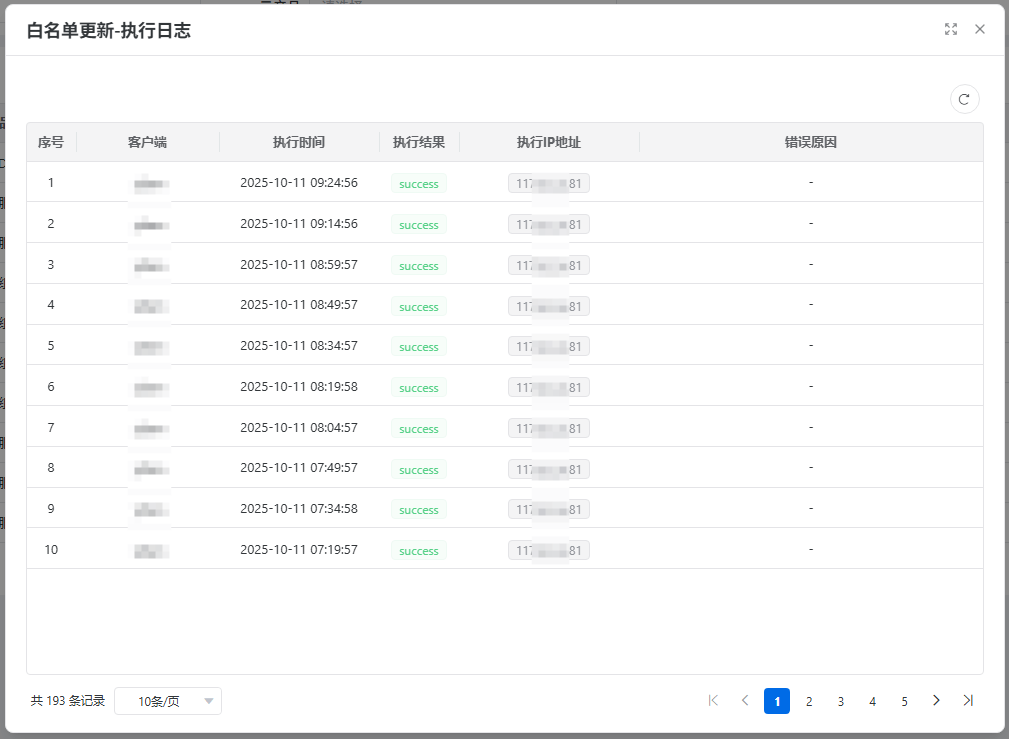Click the IP address tag in row 5
This screenshot has height=739, width=1009.
click(549, 346)
